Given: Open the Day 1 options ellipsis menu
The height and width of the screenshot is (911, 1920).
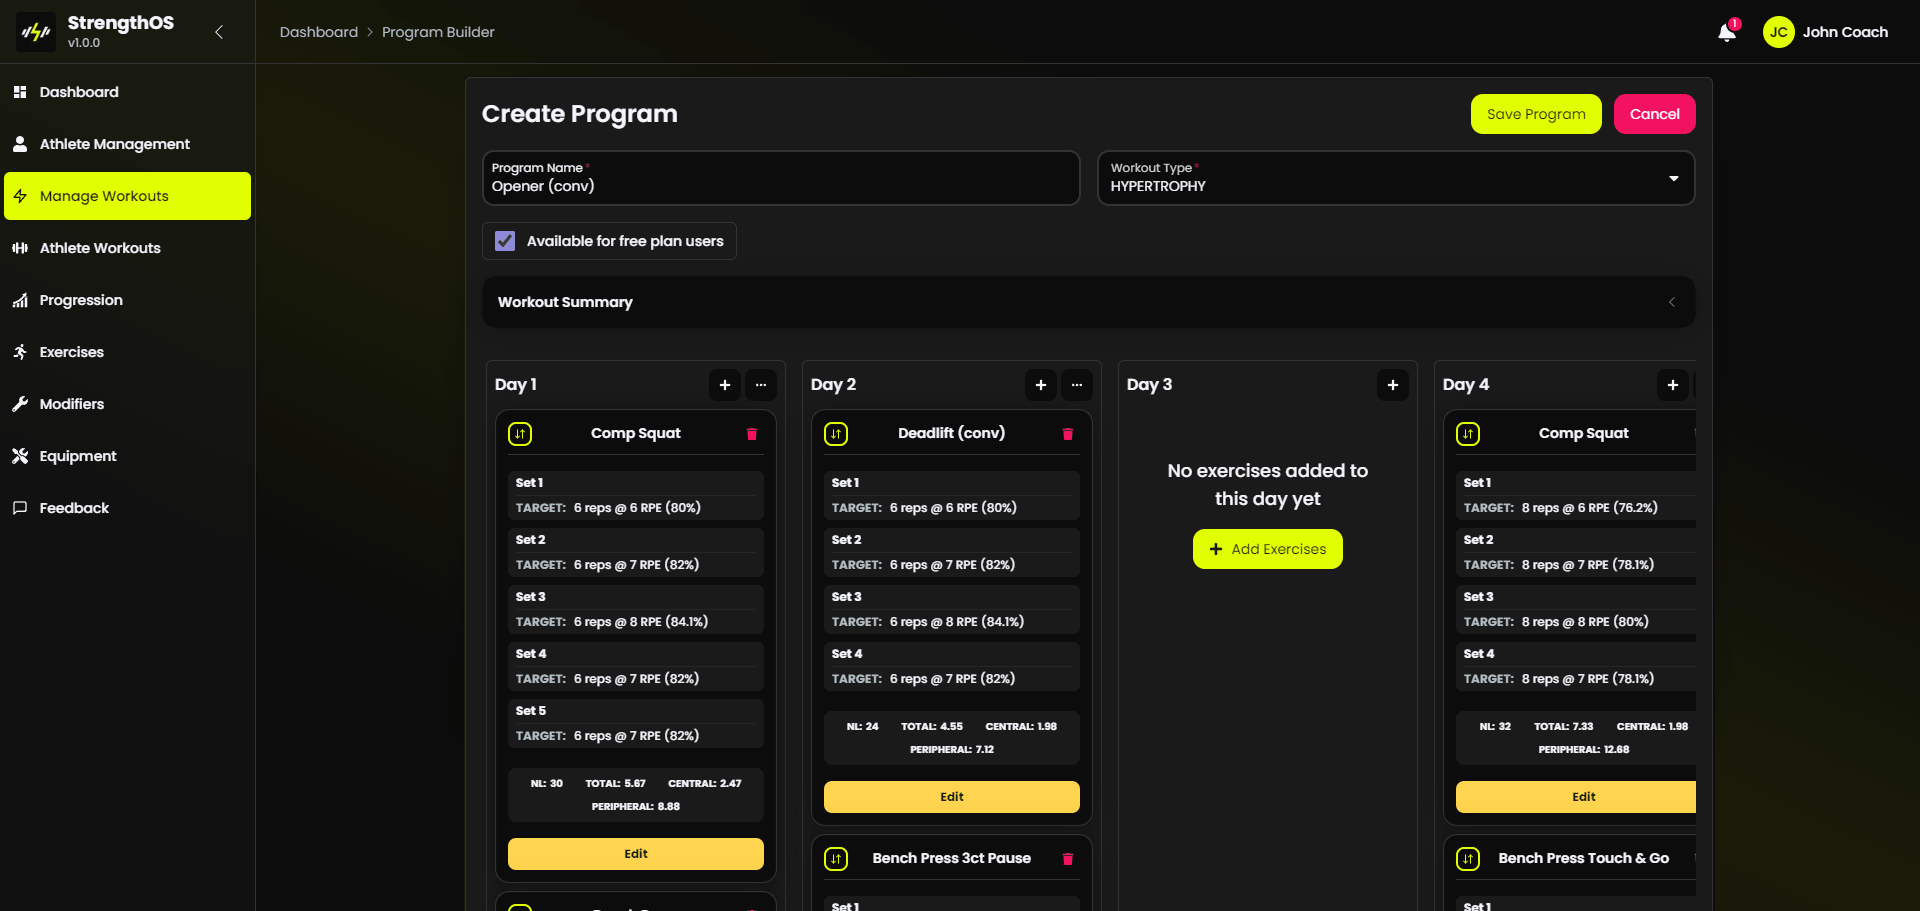Looking at the screenshot, I should click(761, 385).
